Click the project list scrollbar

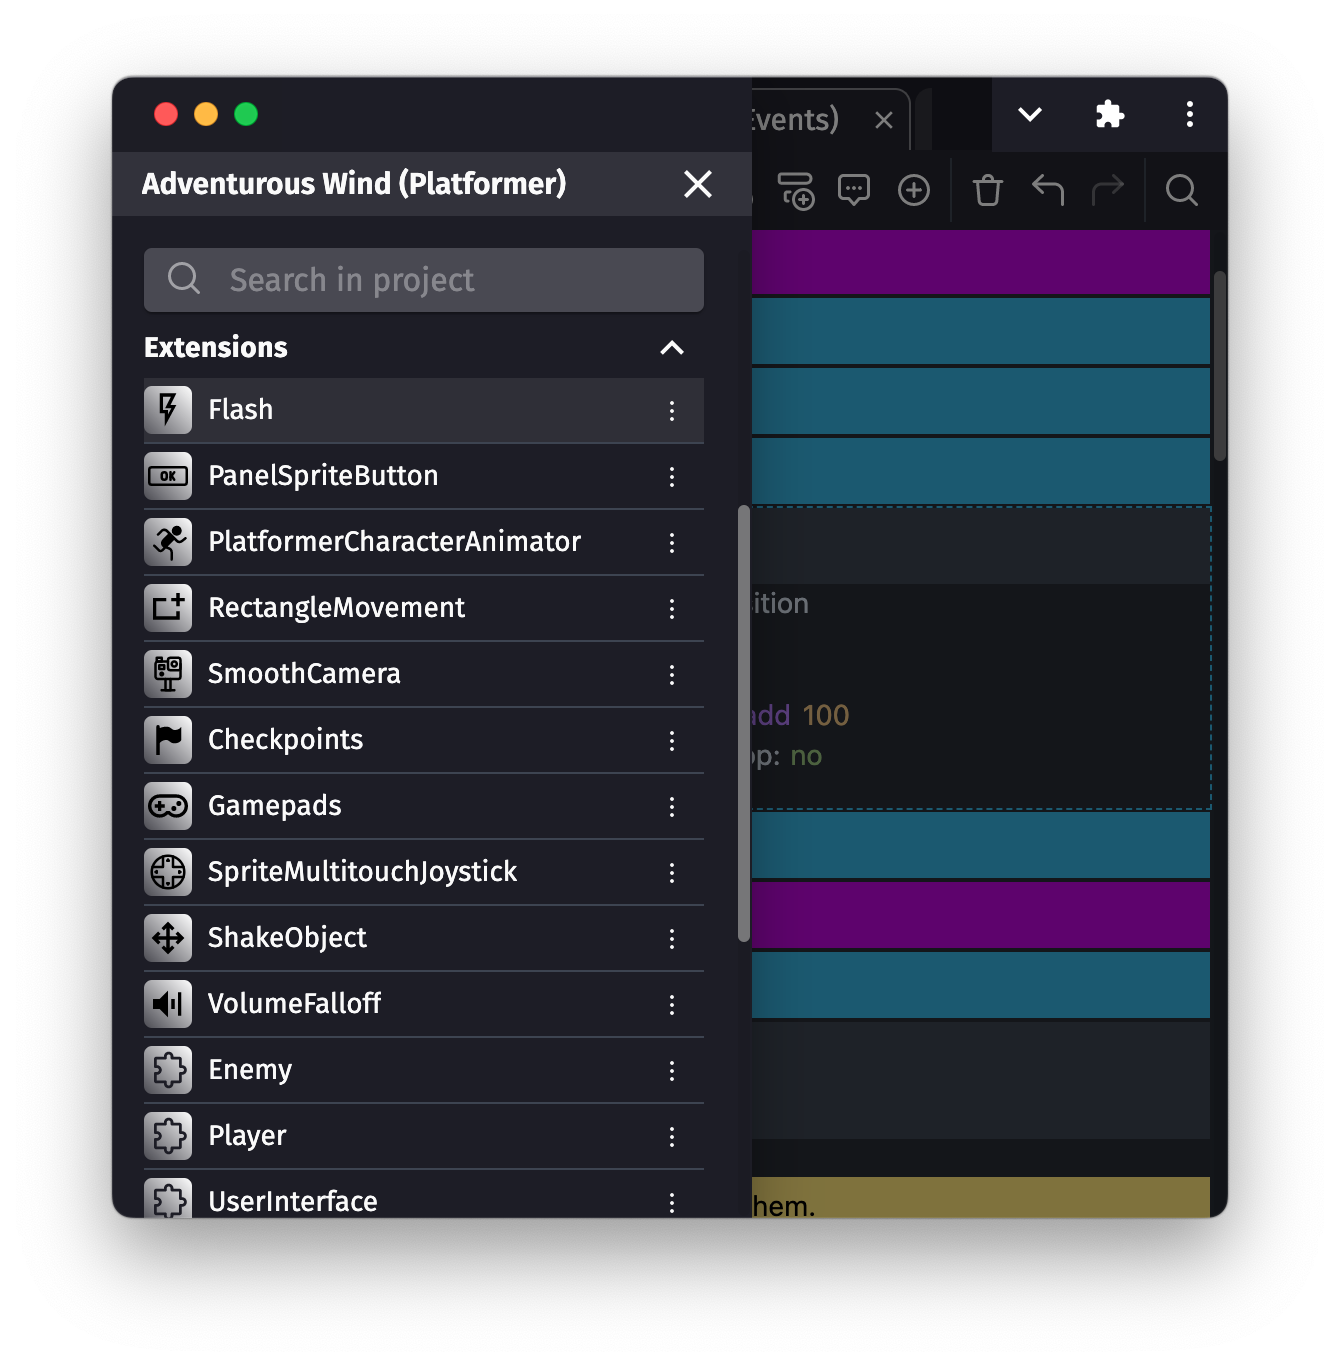pyautogui.click(x=743, y=722)
